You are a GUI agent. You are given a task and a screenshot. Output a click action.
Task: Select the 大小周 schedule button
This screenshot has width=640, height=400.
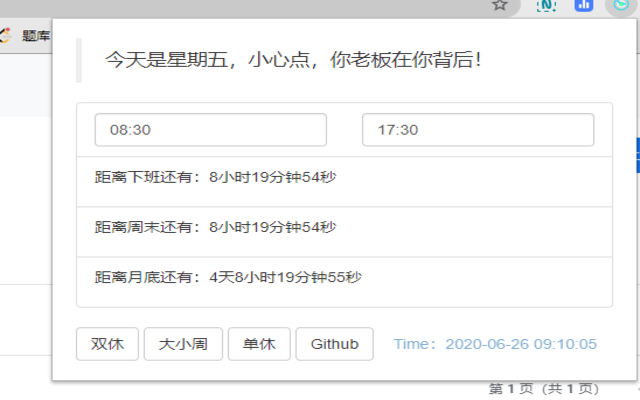(183, 344)
